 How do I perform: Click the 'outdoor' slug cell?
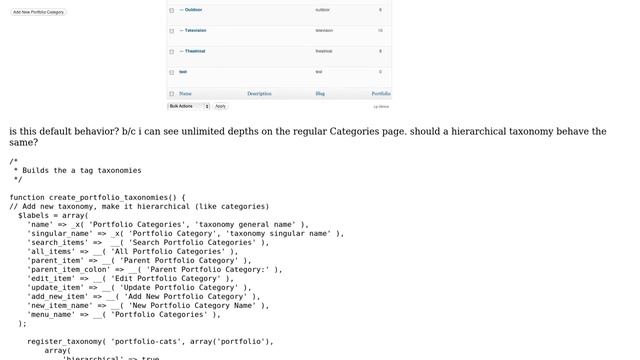[322, 10]
